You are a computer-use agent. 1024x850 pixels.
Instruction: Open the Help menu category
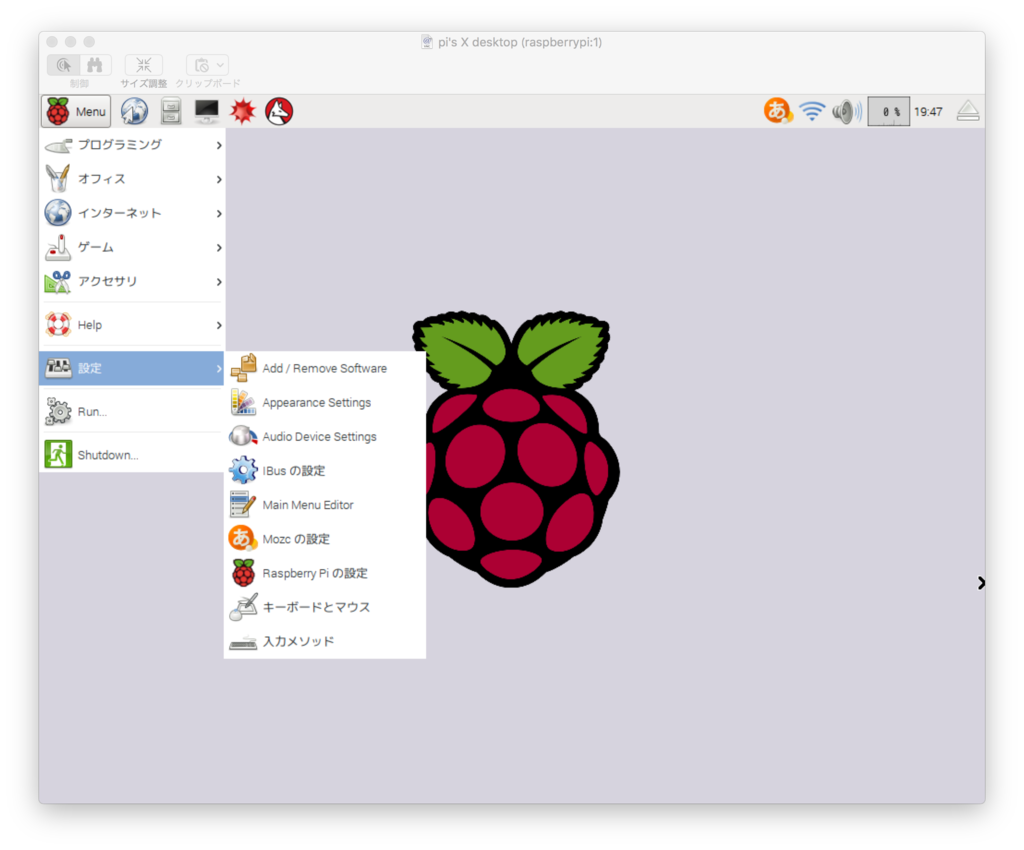coord(133,324)
